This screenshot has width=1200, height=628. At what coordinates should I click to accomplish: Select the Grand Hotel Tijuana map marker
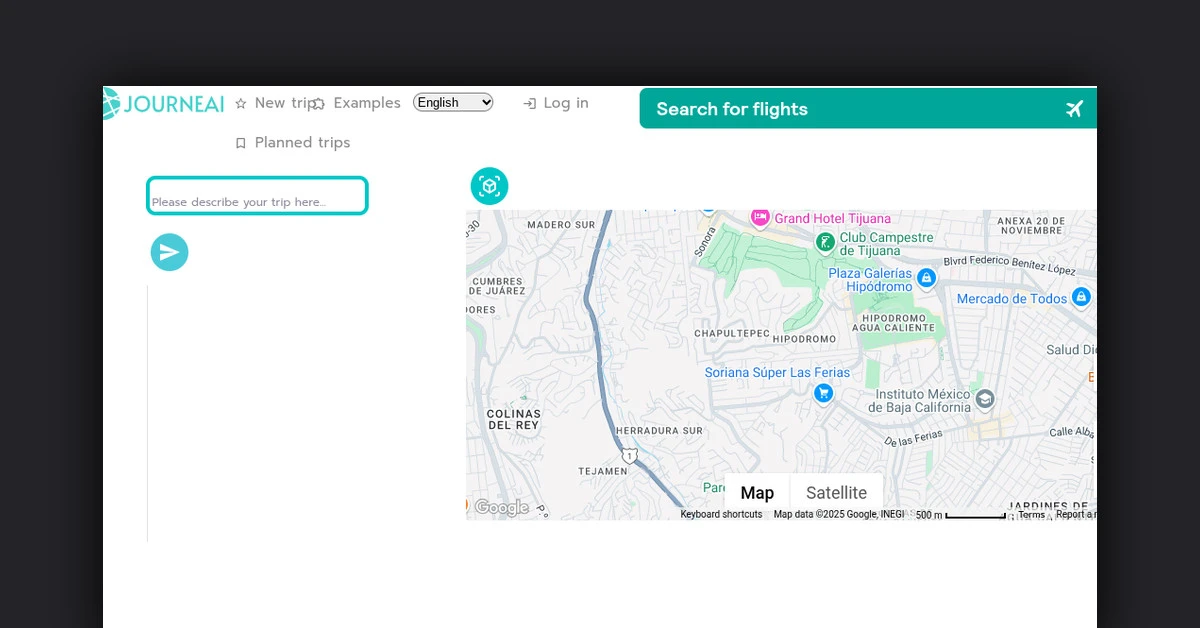tap(760, 217)
